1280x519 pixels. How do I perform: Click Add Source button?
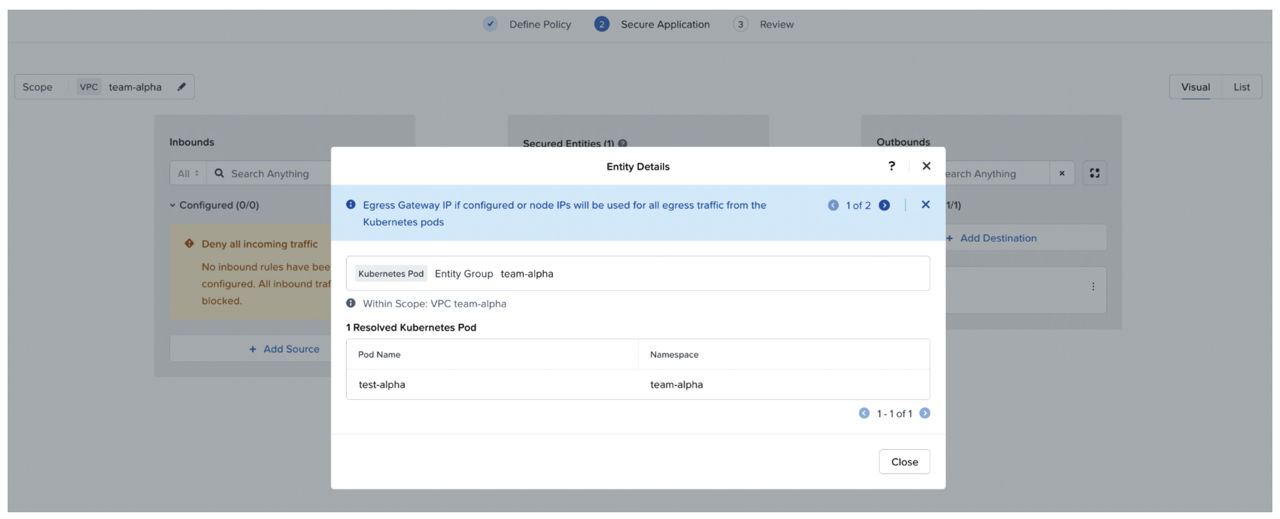click(285, 349)
